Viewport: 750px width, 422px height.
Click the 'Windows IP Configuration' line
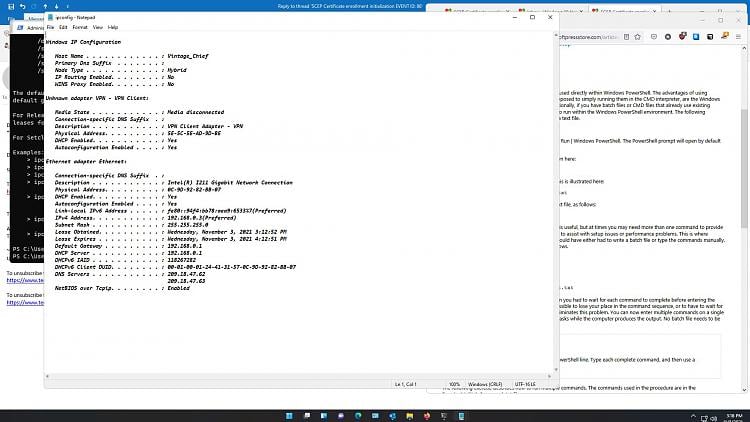[83, 42]
